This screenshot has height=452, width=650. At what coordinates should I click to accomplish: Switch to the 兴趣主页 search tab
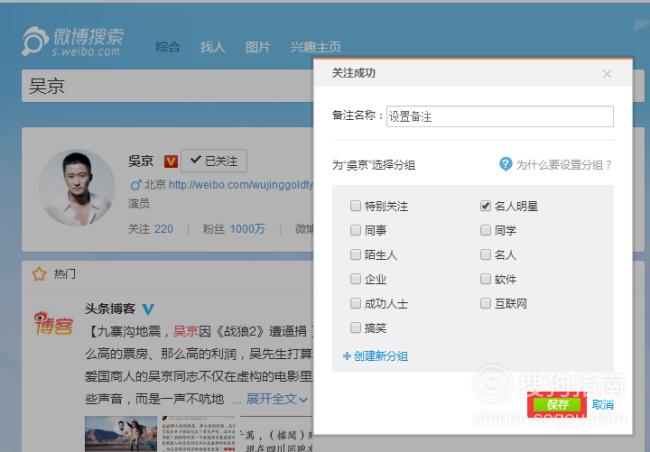coord(315,47)
